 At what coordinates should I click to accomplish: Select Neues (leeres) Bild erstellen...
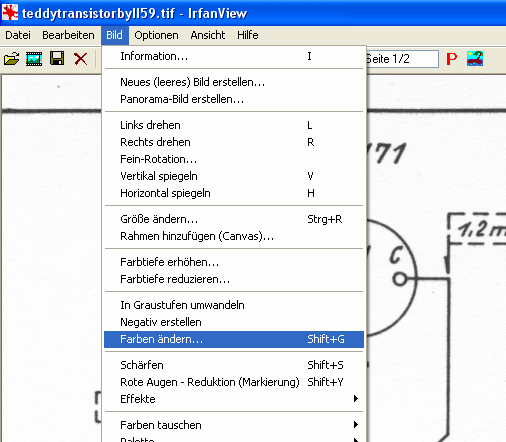[234, 82]
